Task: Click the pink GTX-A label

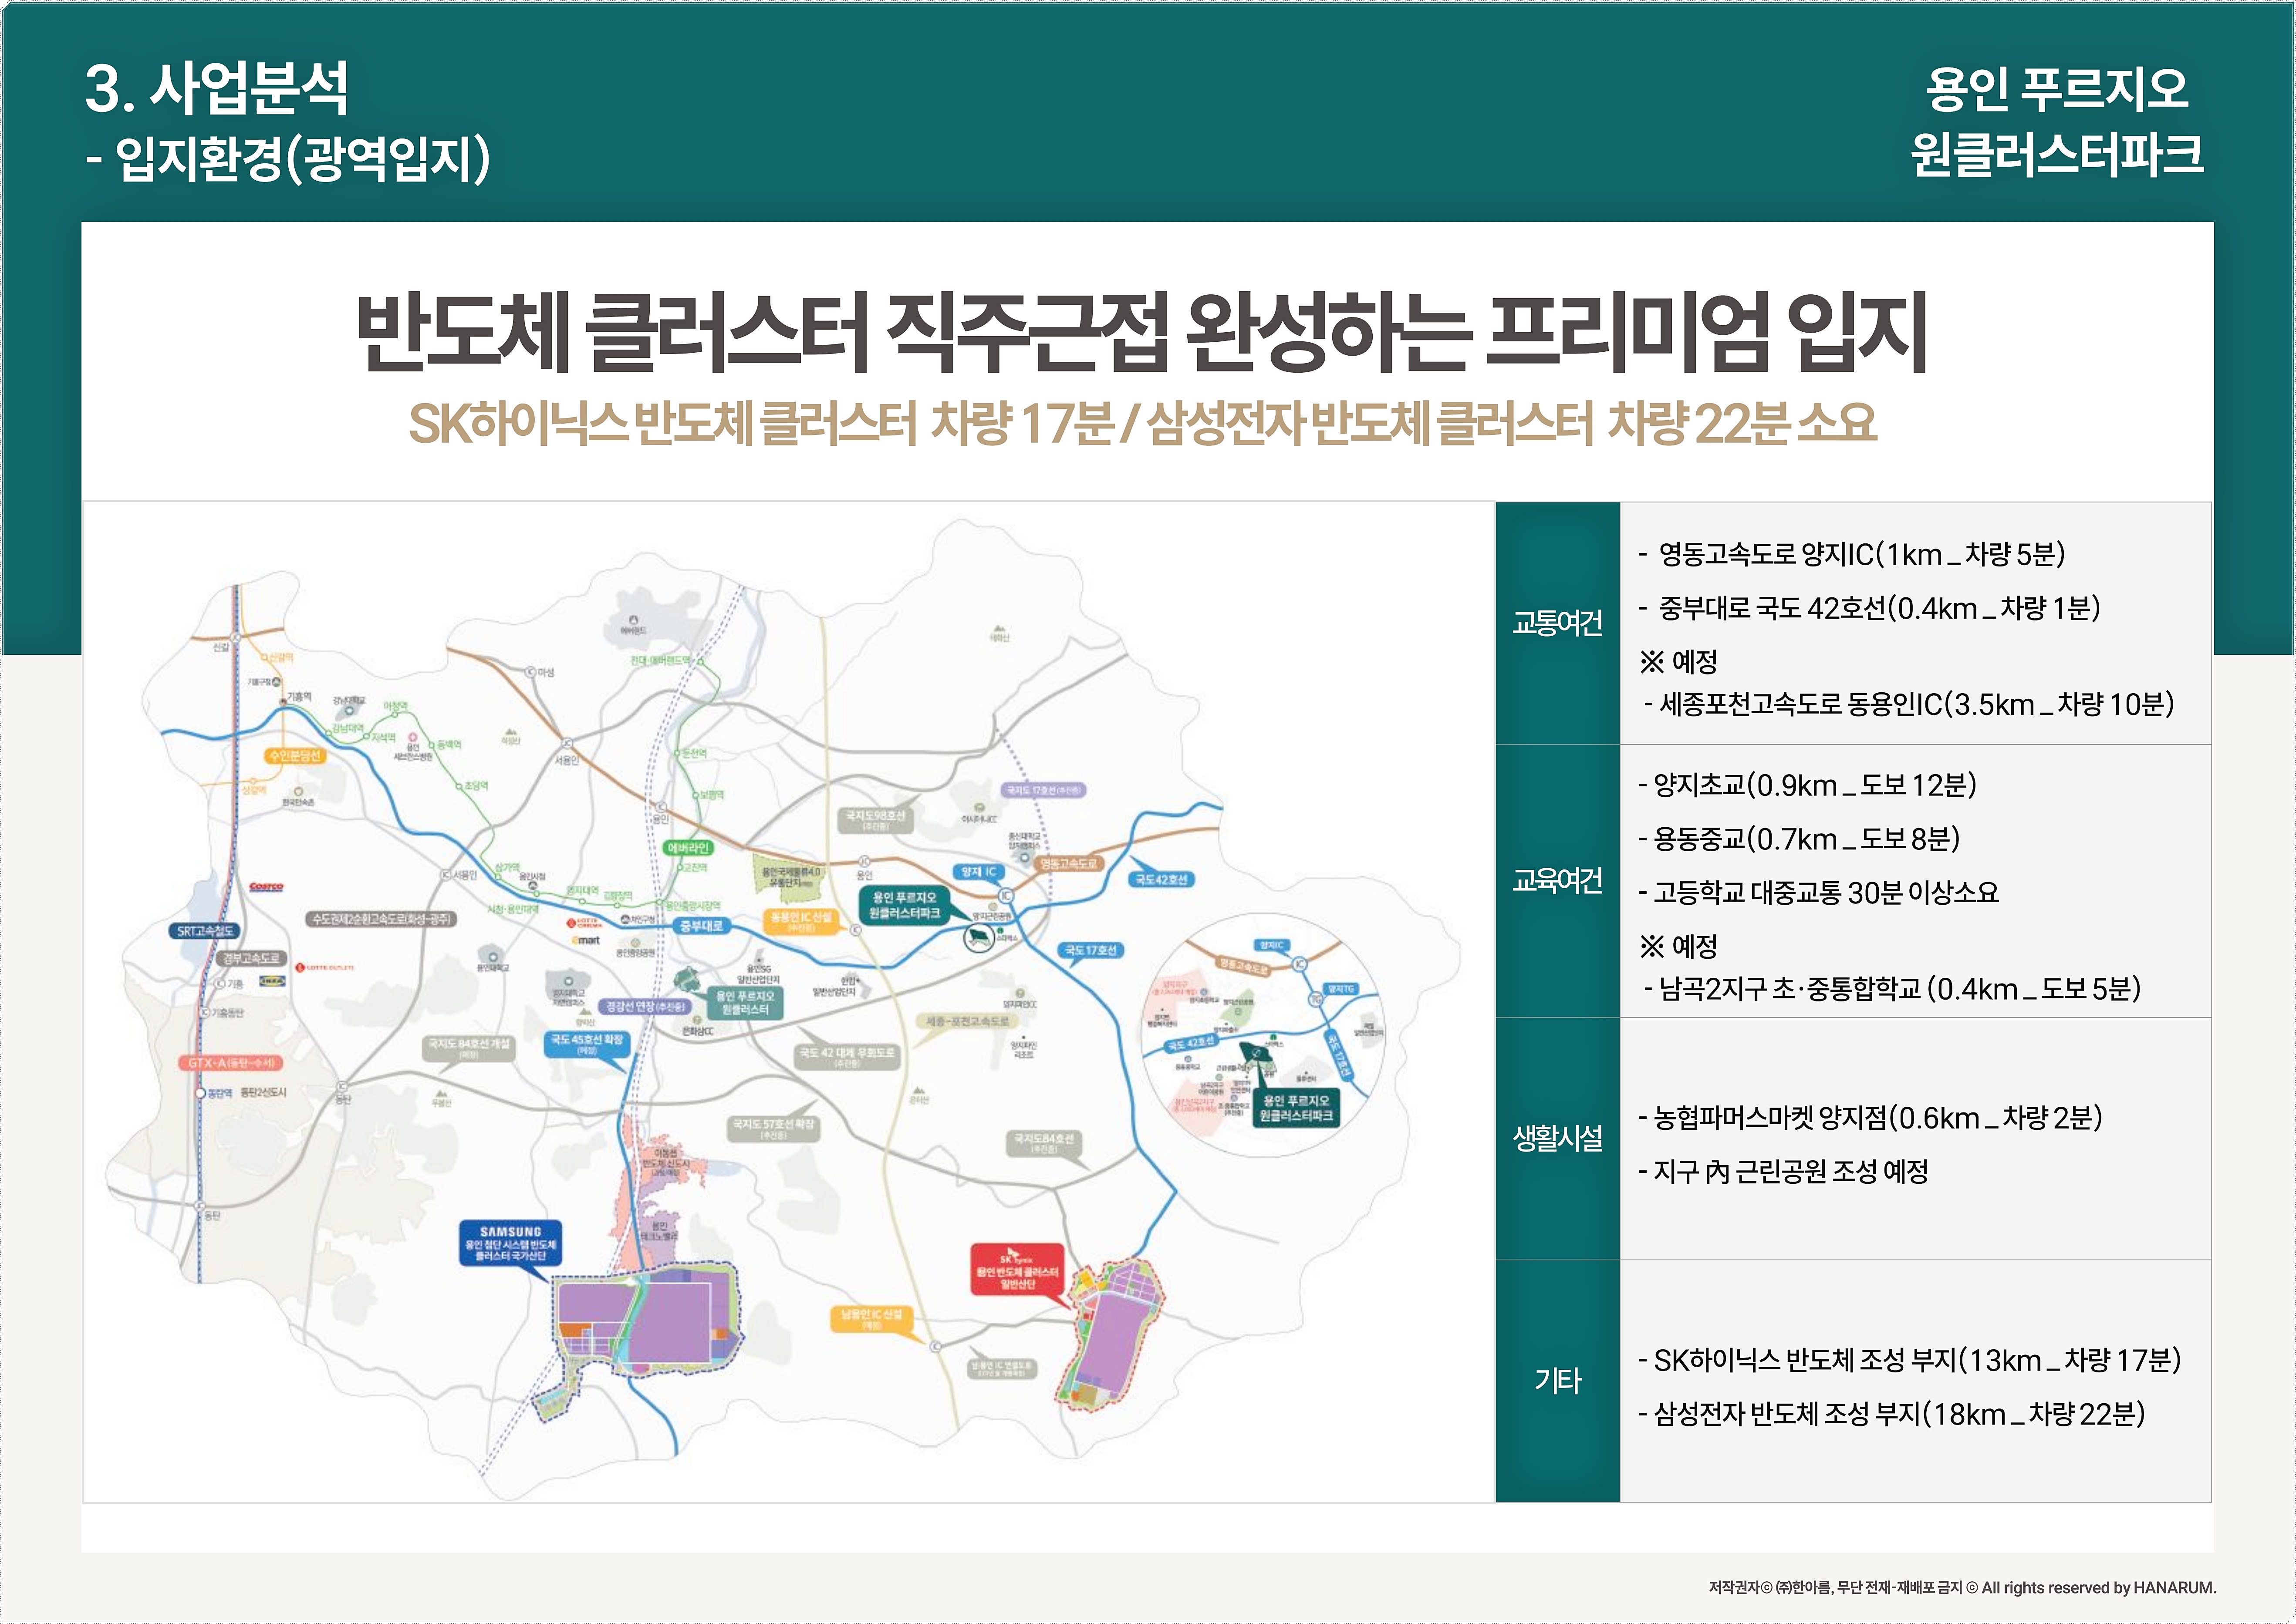Action: pos(231,1062)
